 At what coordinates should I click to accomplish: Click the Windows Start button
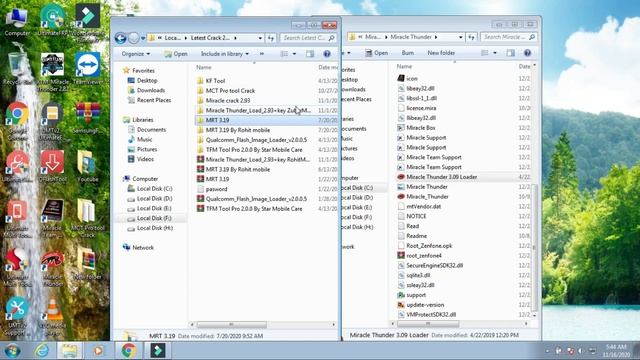click(12, 351)
